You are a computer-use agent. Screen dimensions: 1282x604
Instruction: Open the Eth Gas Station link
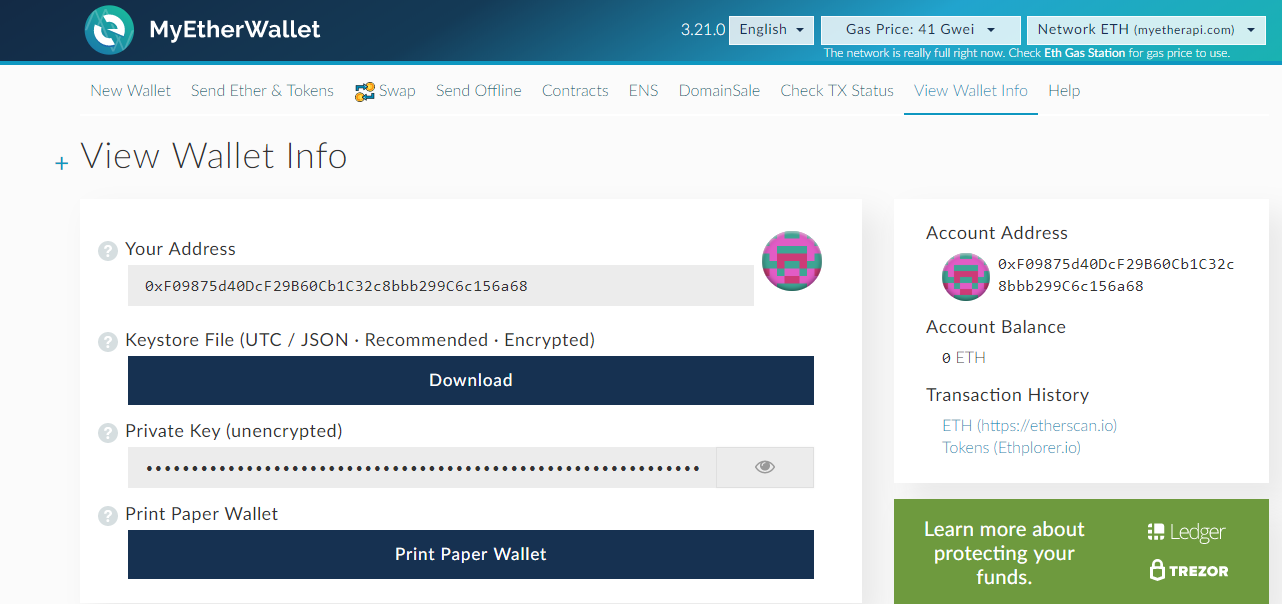tap(1085, 53)
